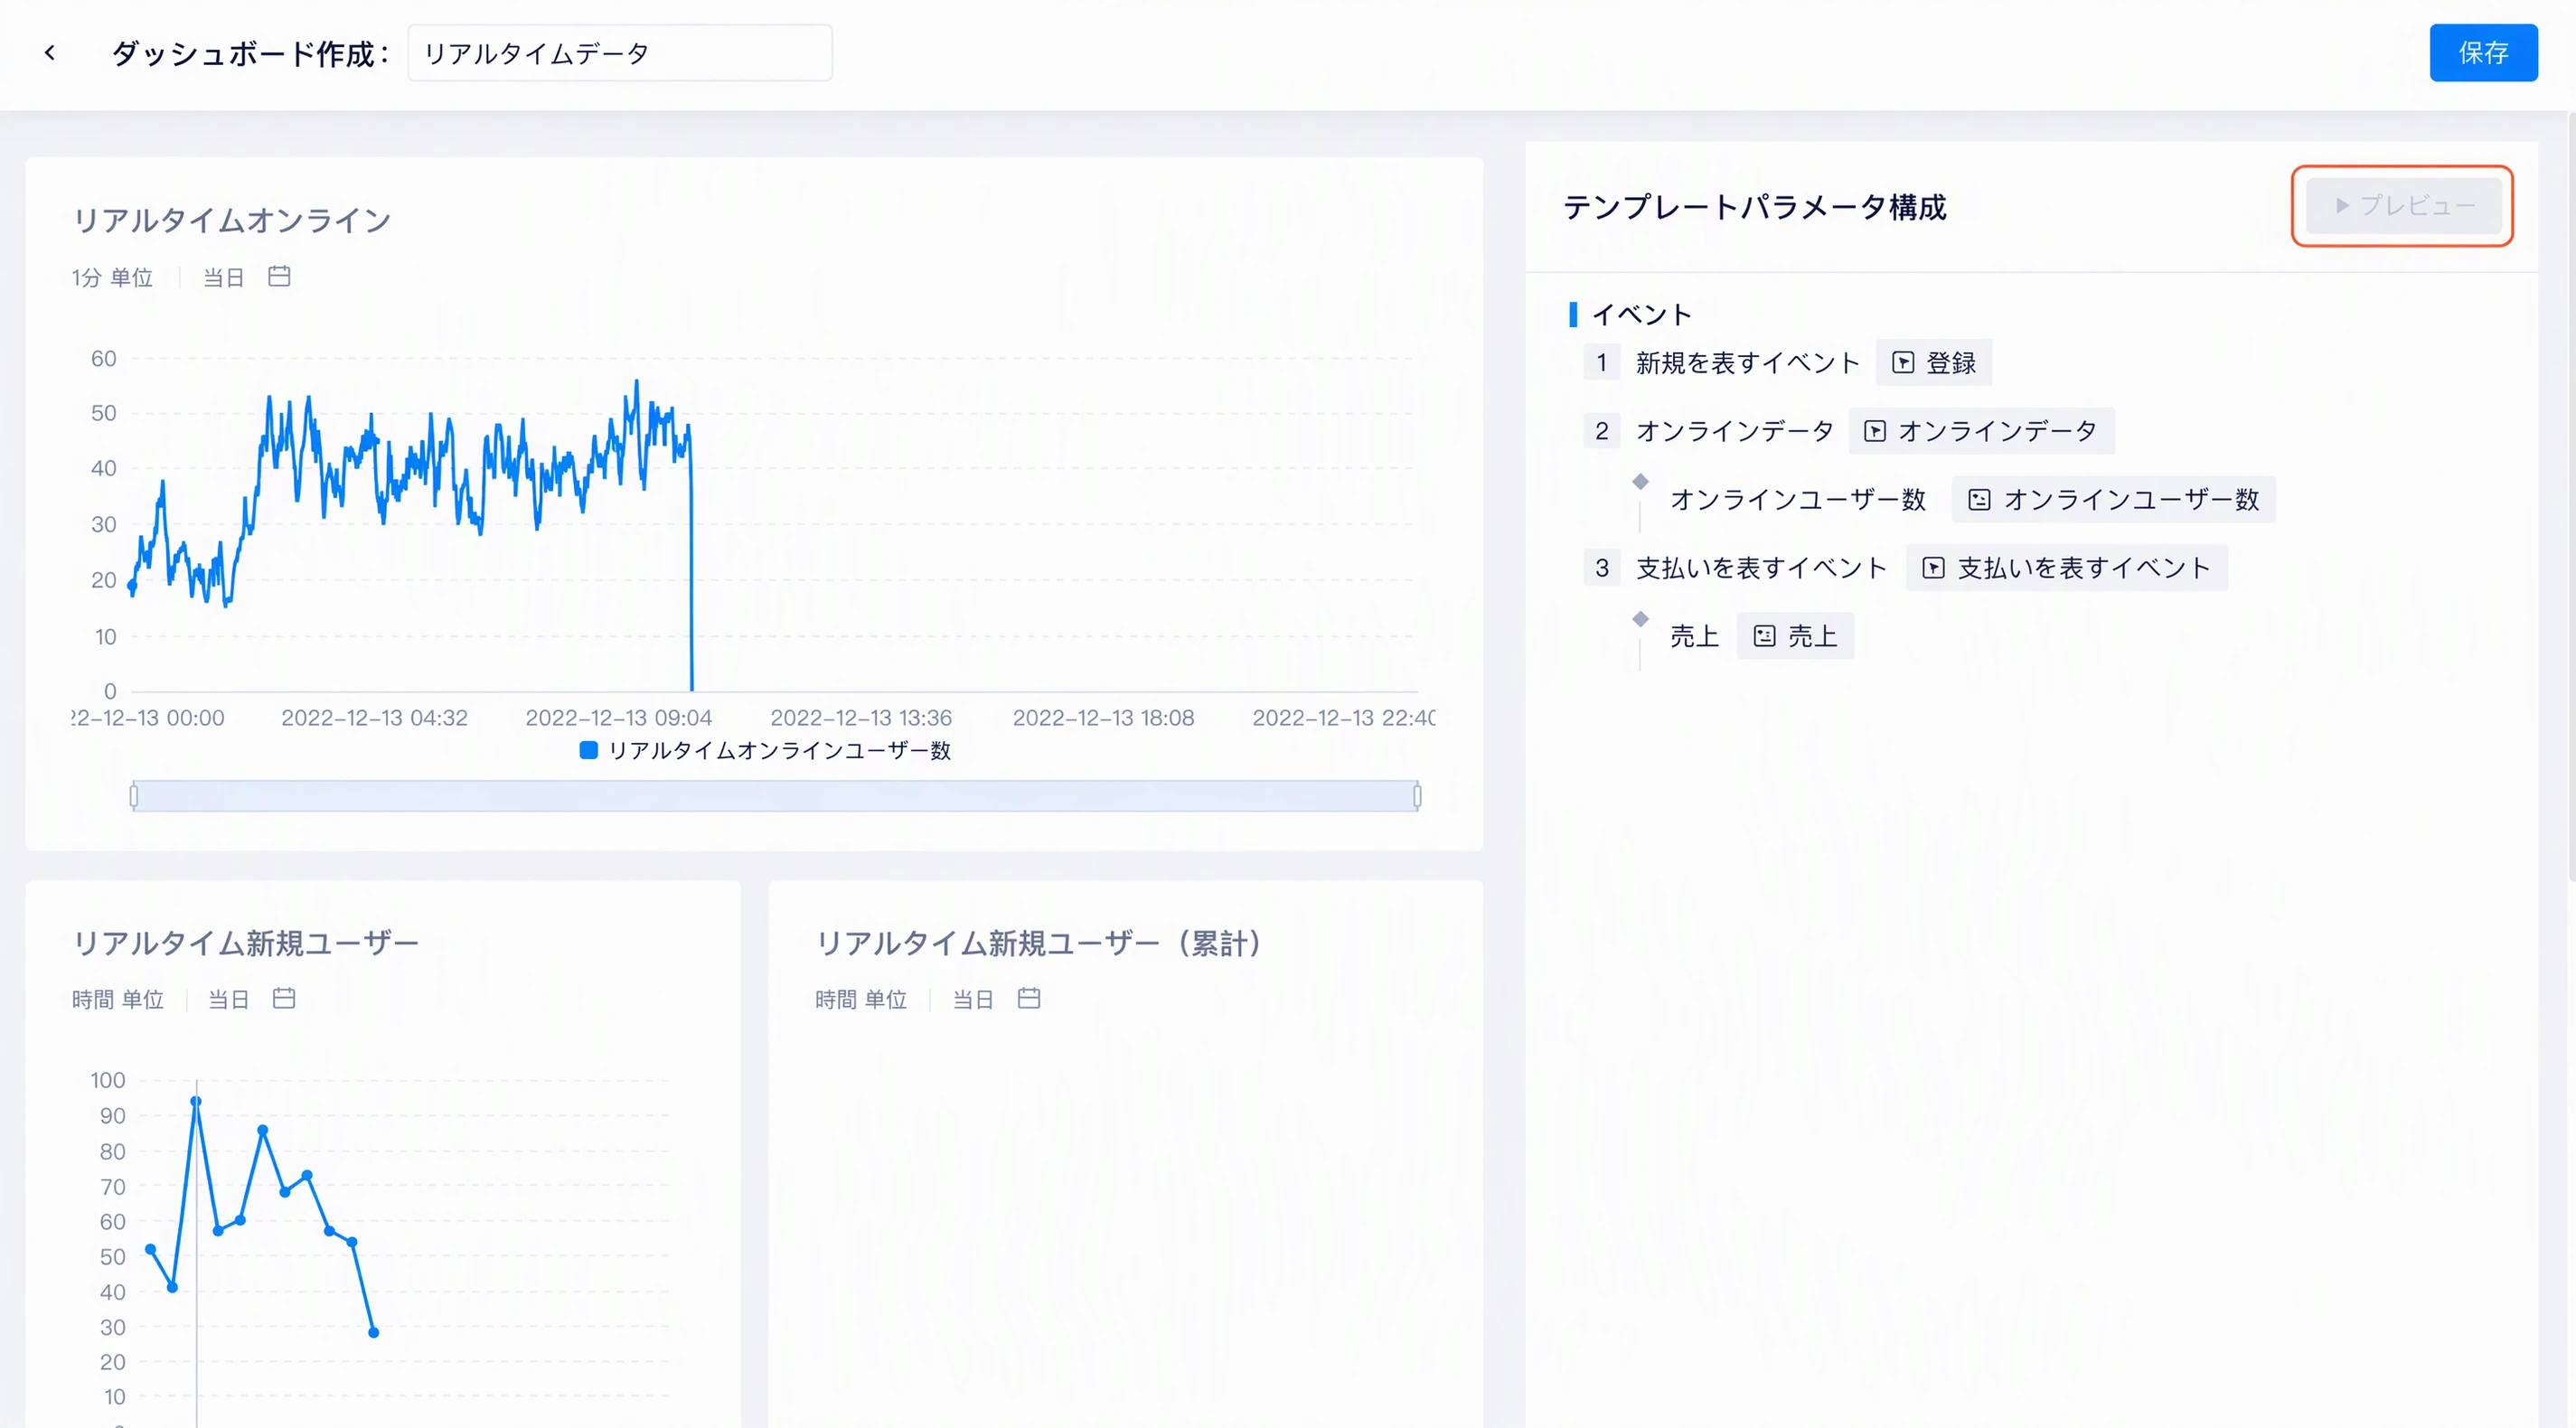This screenshot has height=1428, width=2576.
Task: Open the オンラインデータ event selector
Action: pos(1981,431)
